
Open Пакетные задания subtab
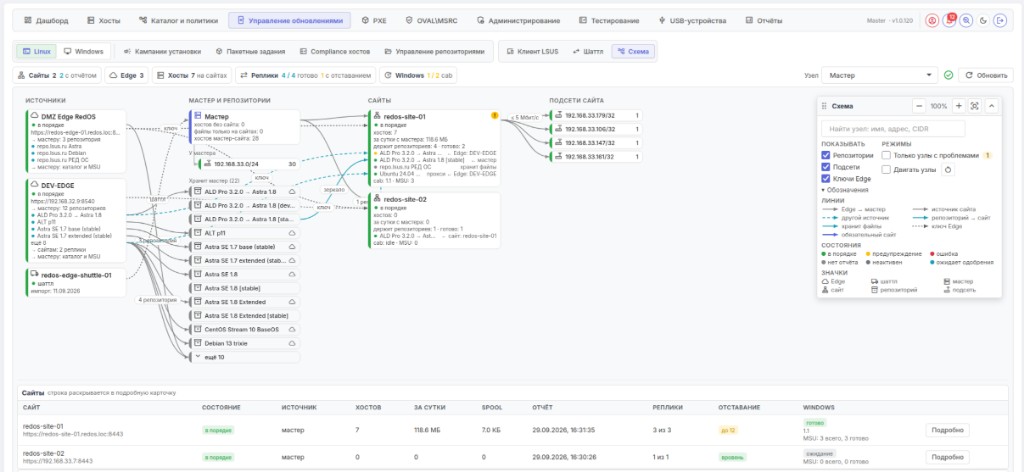(x=250, y=51)
